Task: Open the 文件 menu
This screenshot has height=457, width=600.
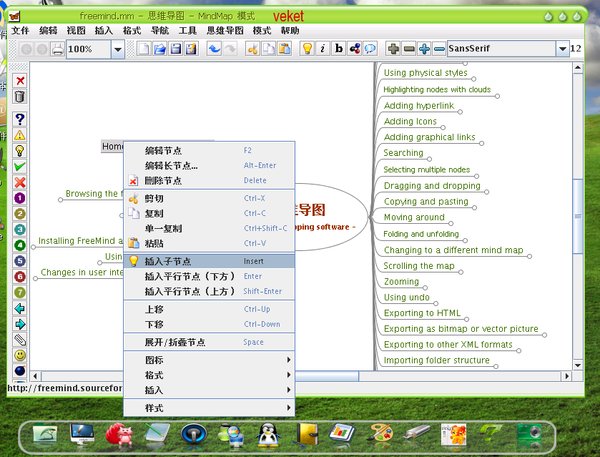Action: [20, 31]
